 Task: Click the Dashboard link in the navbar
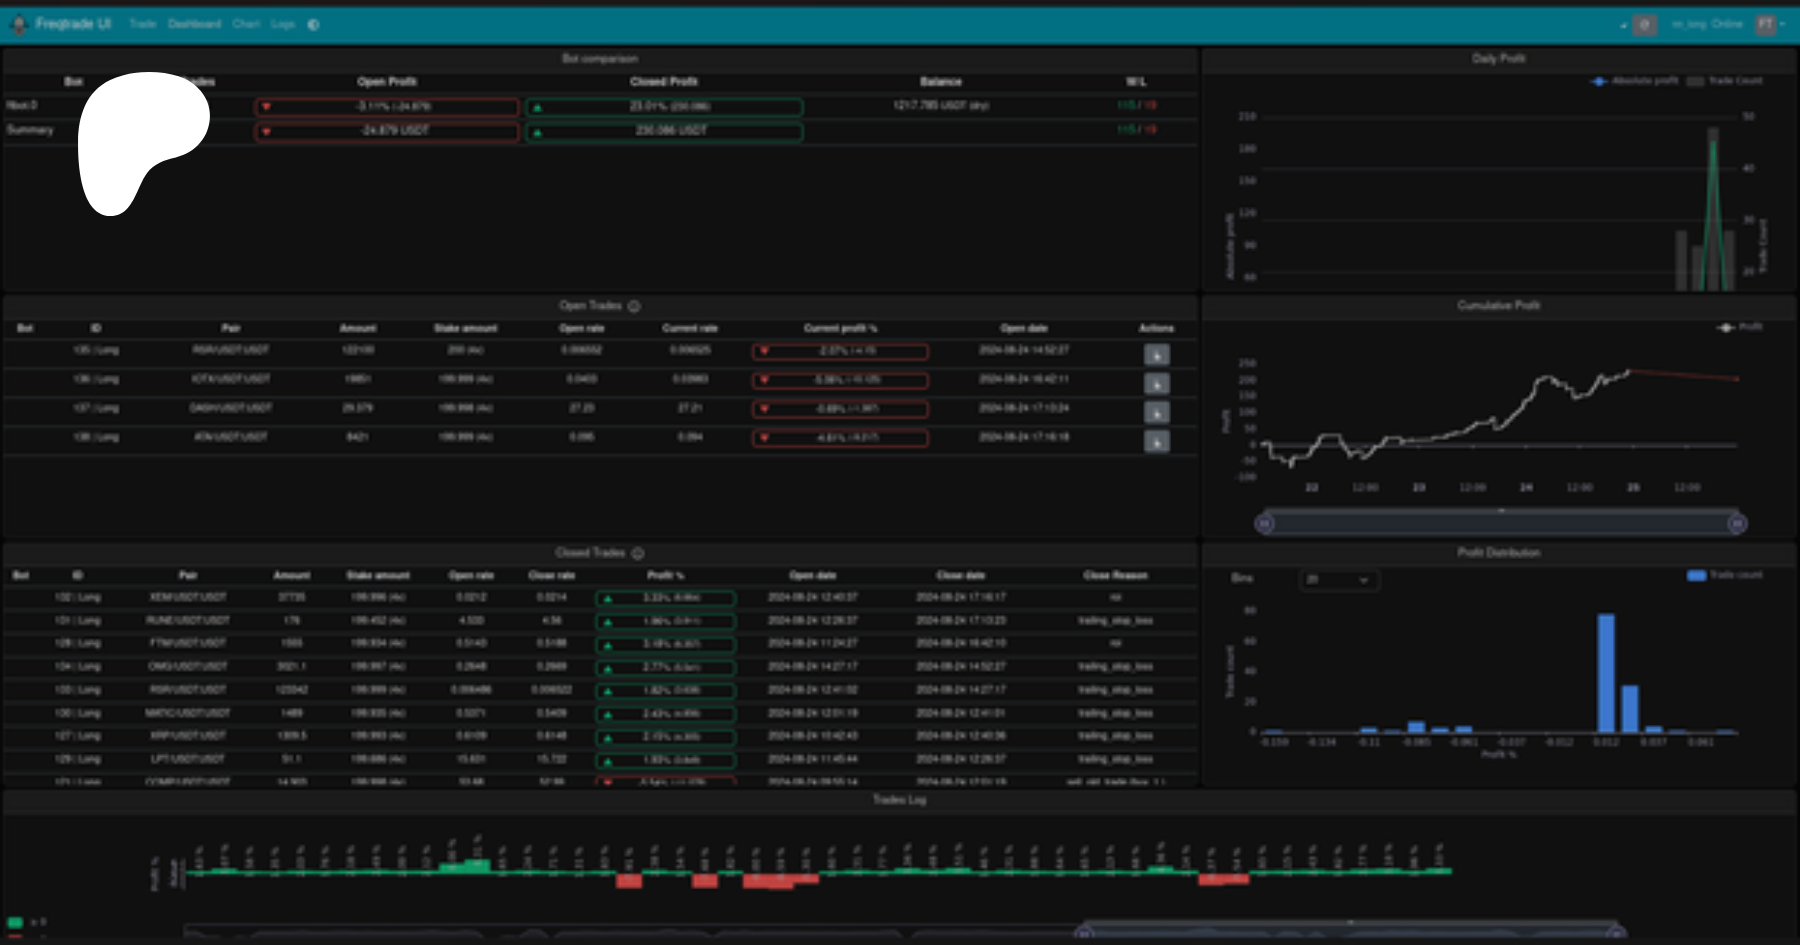coord(194,24)
